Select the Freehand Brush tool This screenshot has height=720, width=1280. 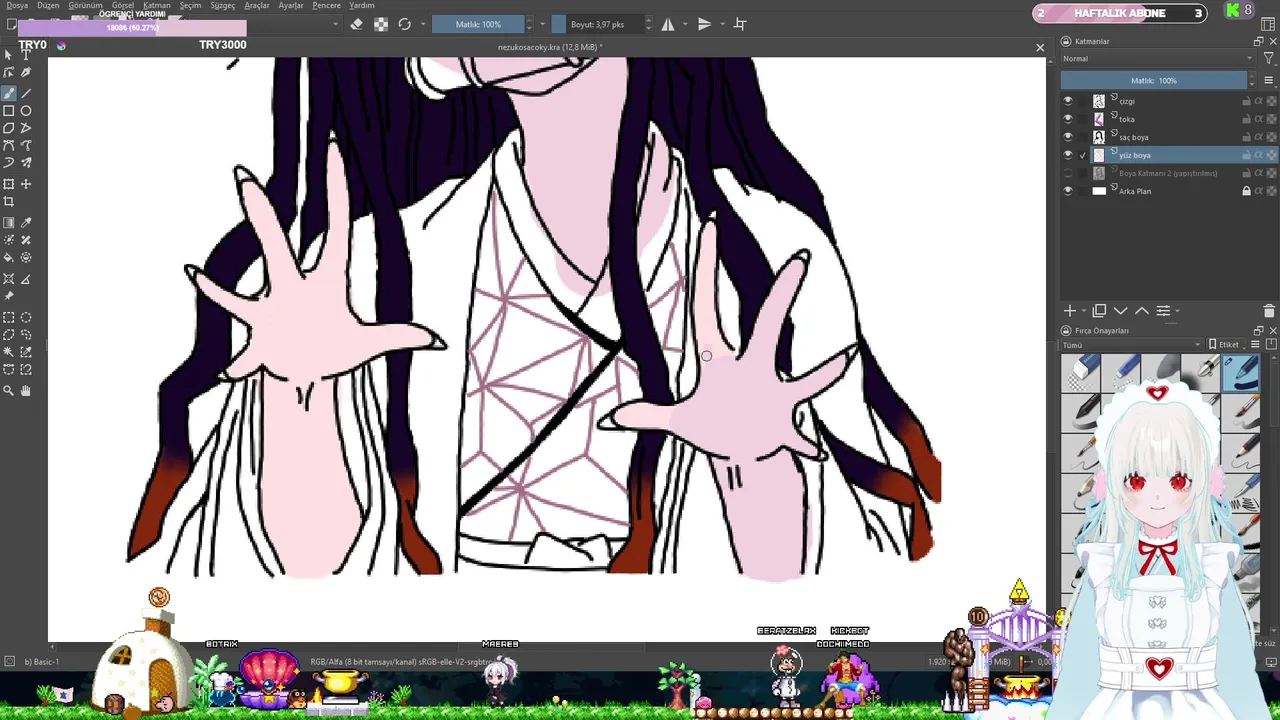click(x=9, y=92)
